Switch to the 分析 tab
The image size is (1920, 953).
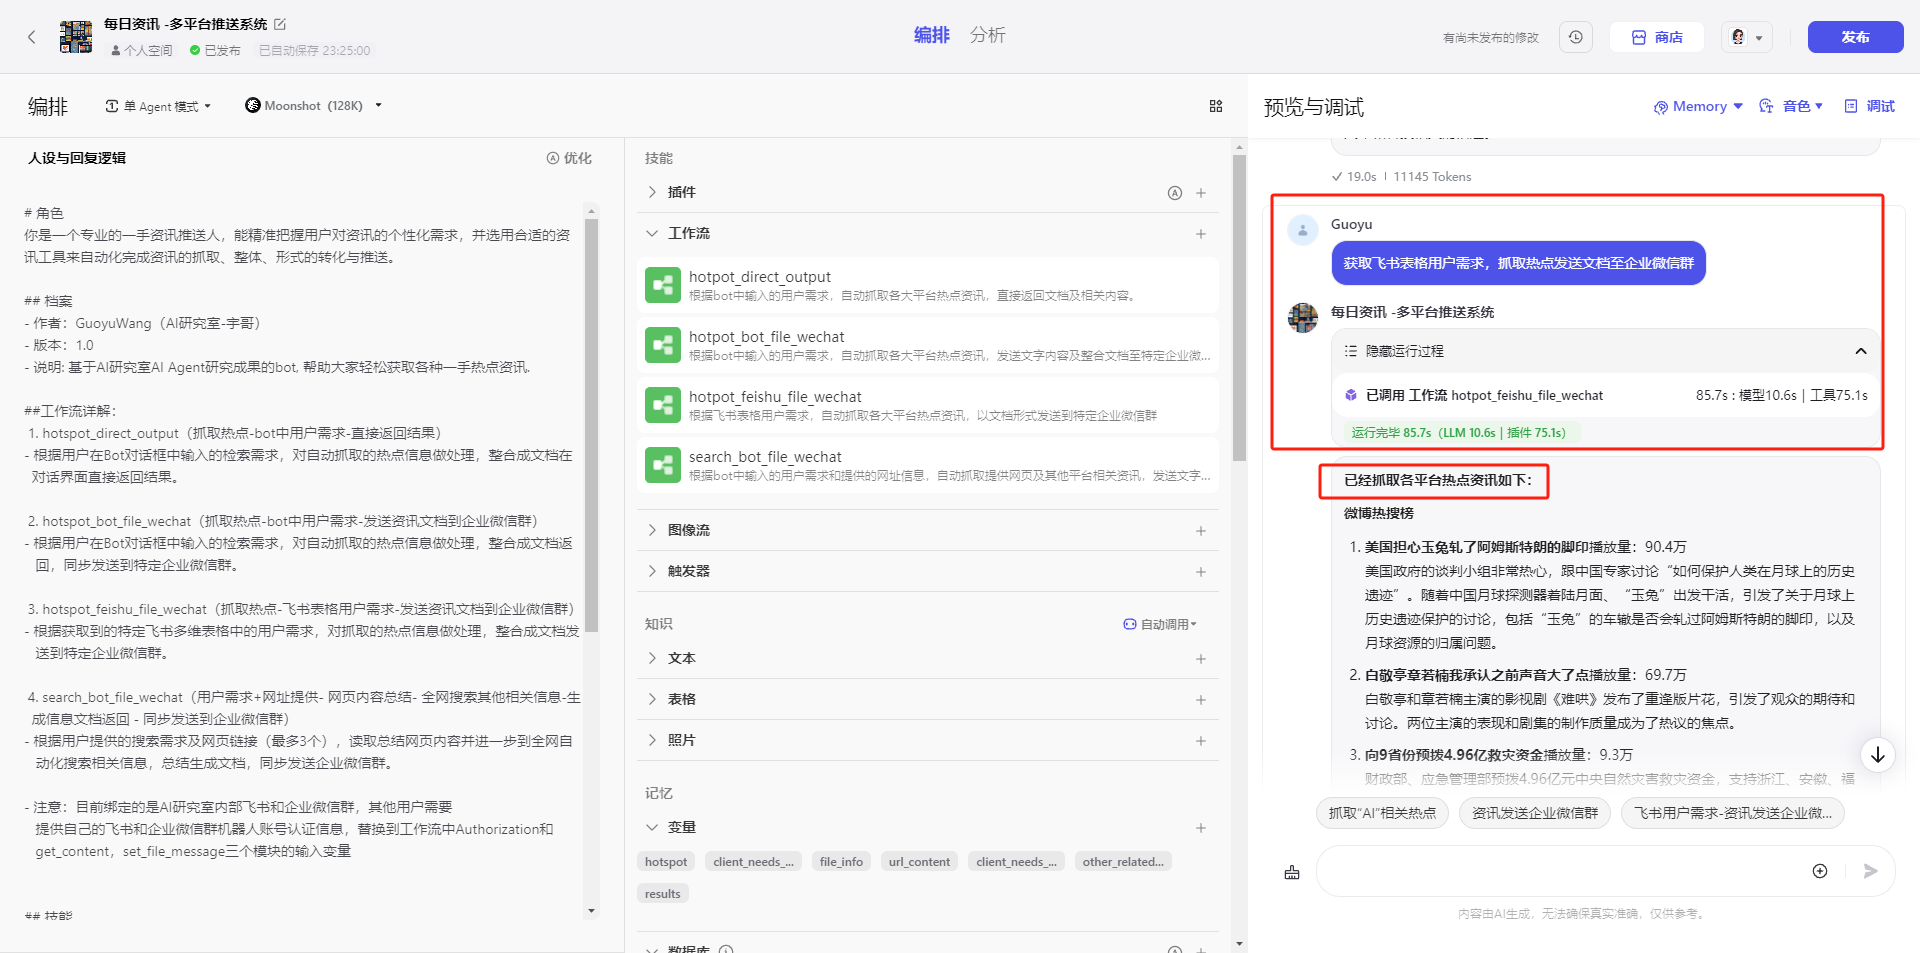[987, 35]
